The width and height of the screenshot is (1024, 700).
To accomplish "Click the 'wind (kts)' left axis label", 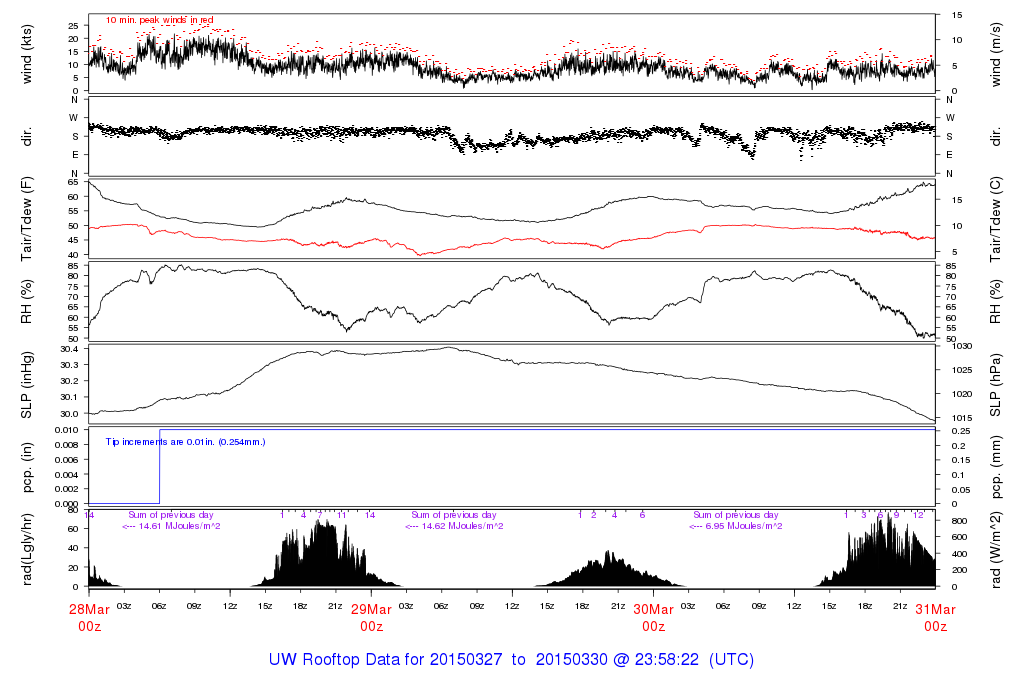I will [28, 54].
